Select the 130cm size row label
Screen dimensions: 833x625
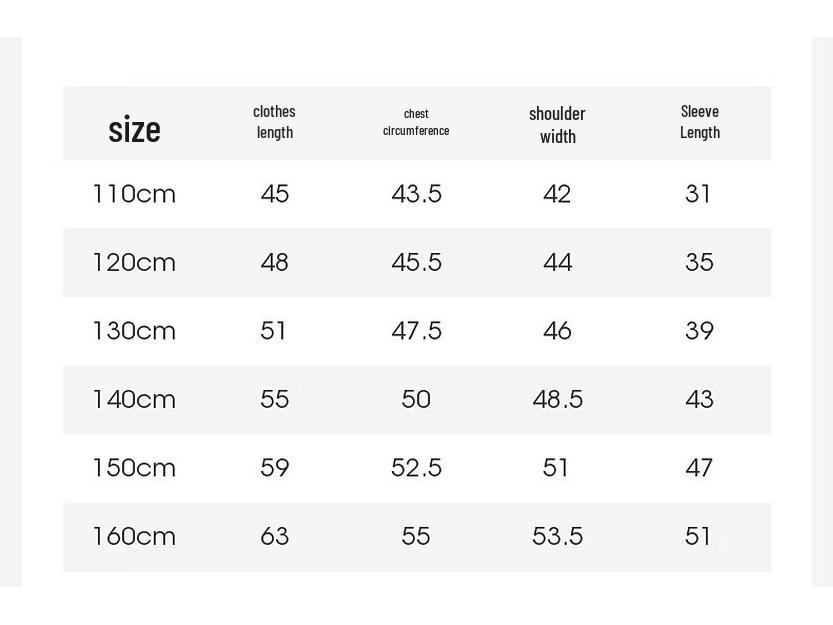pos(134,331)
